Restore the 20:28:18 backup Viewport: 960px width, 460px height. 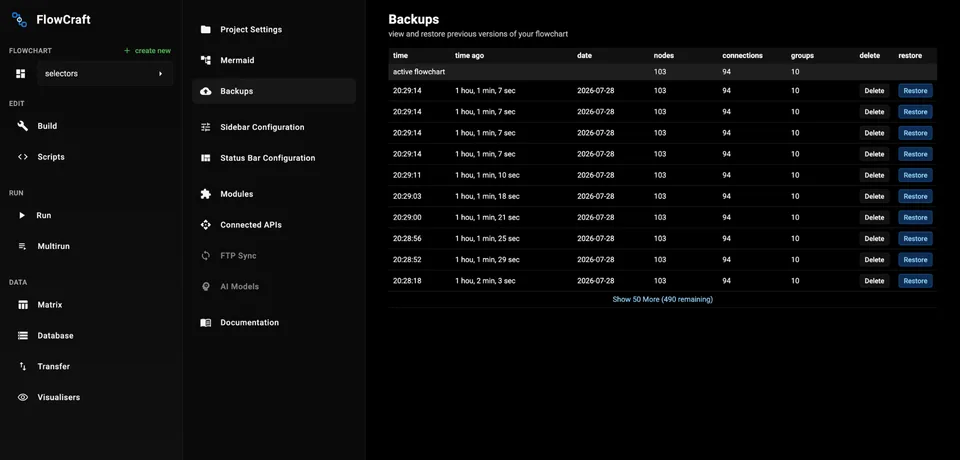click(915, 281)
